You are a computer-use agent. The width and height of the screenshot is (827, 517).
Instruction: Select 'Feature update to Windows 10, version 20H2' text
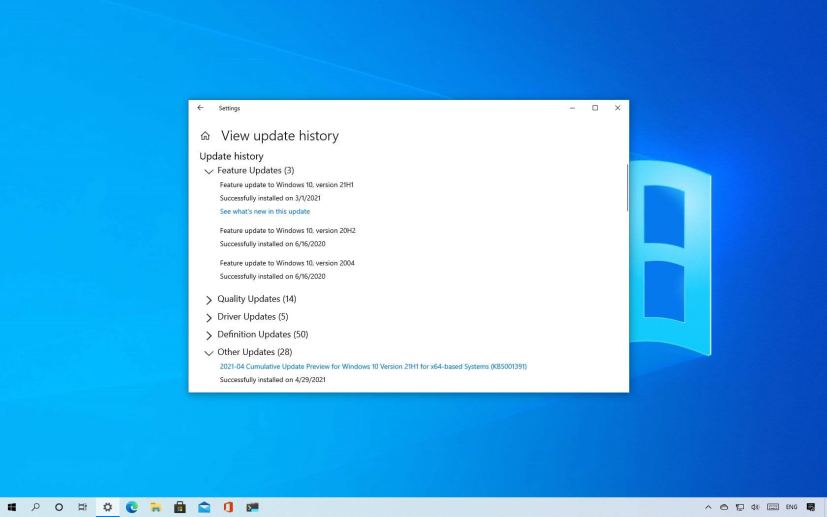pyautogui.click(x=287, y=231)
